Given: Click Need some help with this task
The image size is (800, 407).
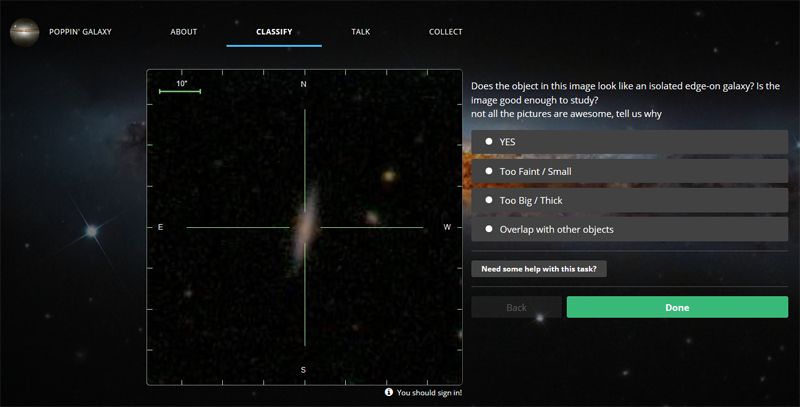Looking at the screenshot, I should [x=539, y=269].
